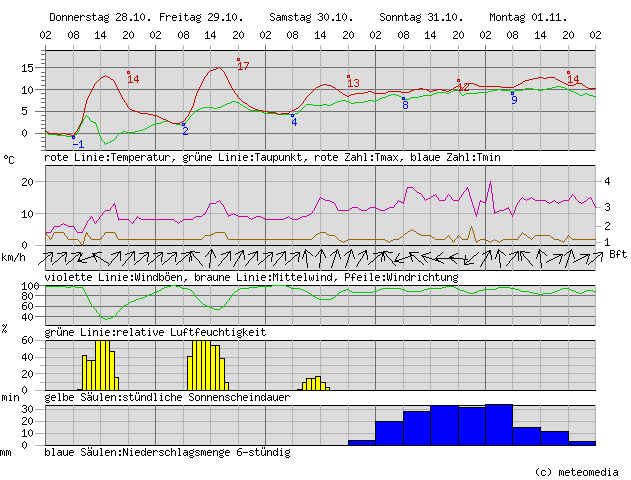Click the blue Tmin value -1
The width and height of the screenshot is (631, 480).
click(79, 144)
